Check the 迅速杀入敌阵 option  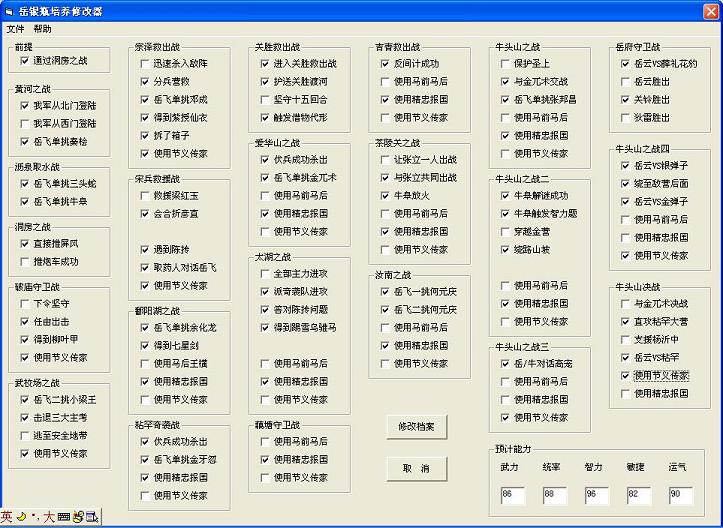(146, 63)
